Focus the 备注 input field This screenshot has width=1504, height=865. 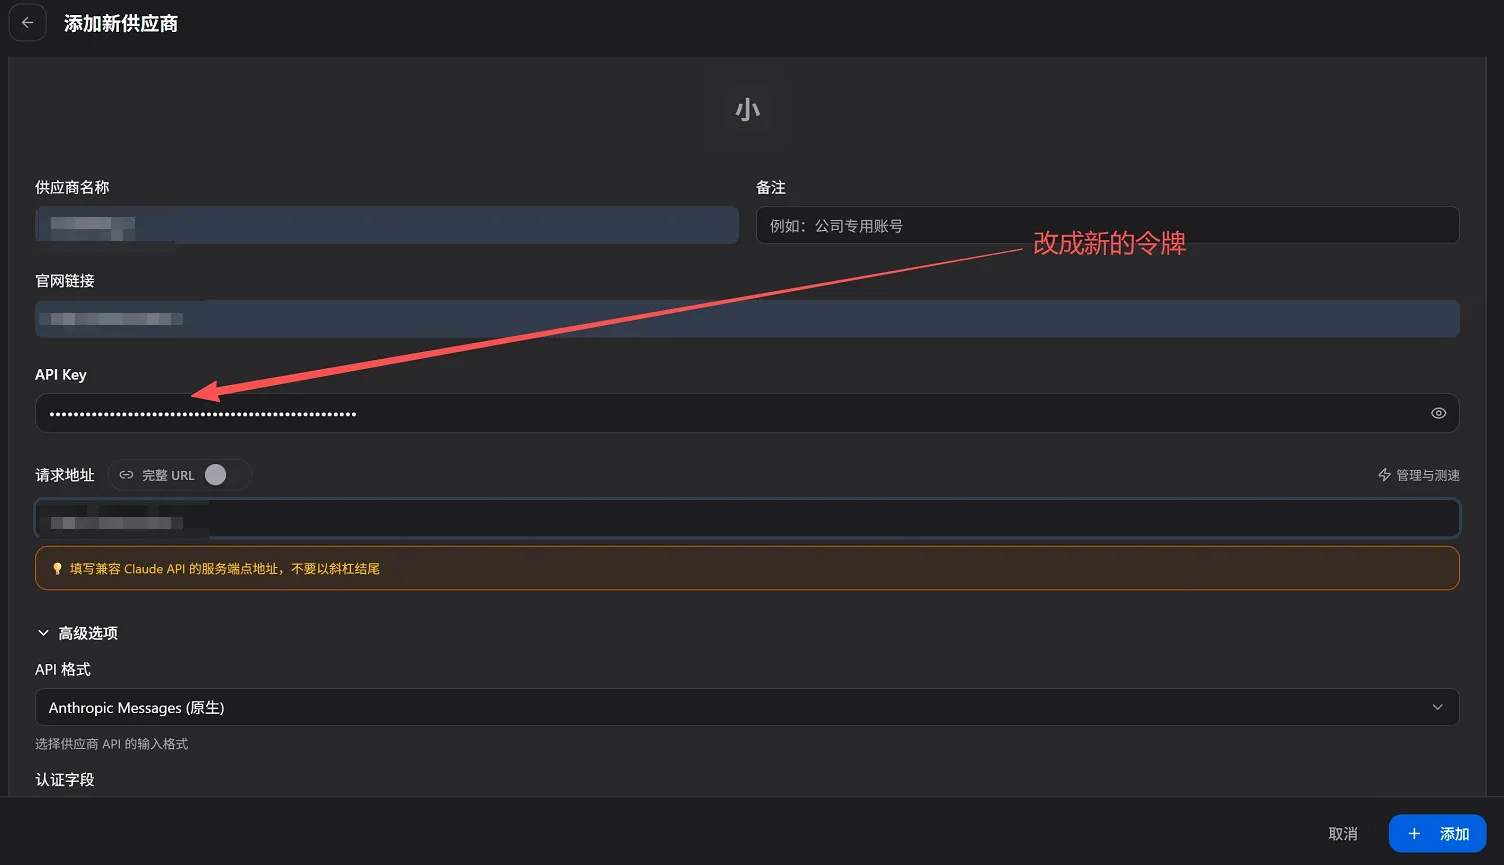(1107, 225)
